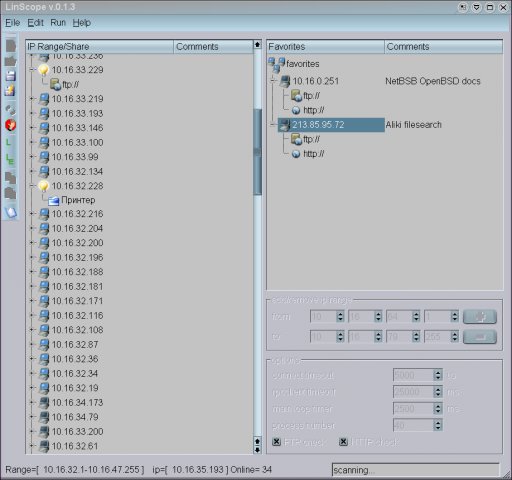Click the NetBSB OpenBSD docs comment
Screen dimensions: 512x480
click(433, 81)
